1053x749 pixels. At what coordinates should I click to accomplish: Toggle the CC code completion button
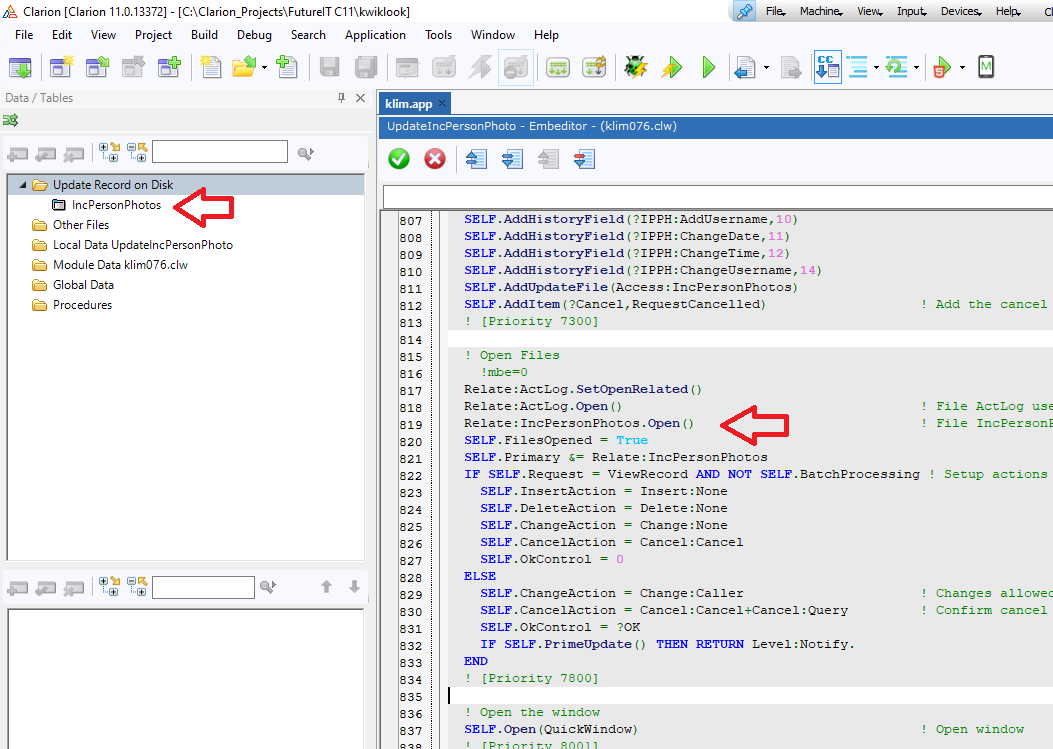click(x=827, y=67)
